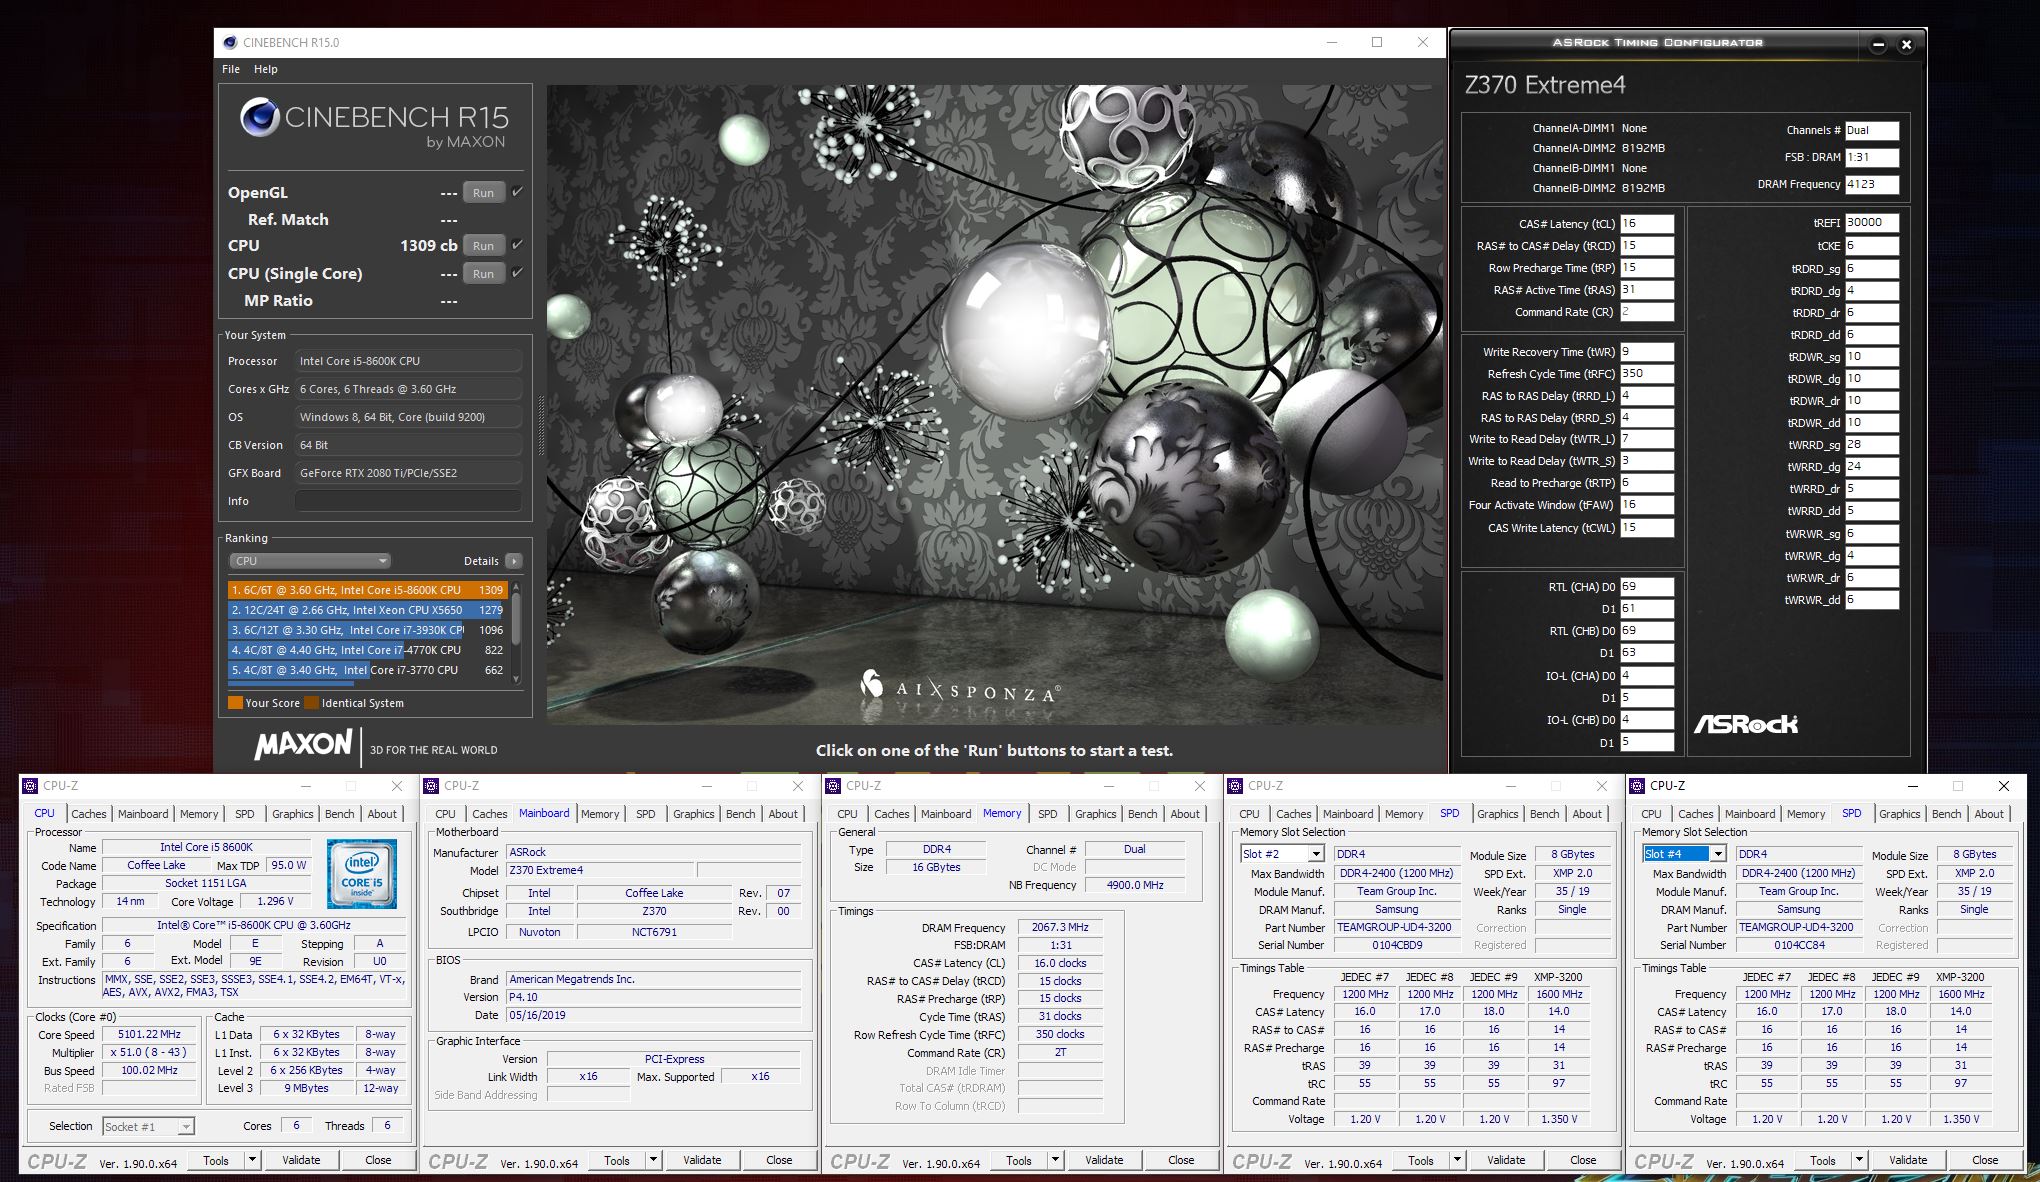Click Validate in first CPU-Z window

[301, 1160]
